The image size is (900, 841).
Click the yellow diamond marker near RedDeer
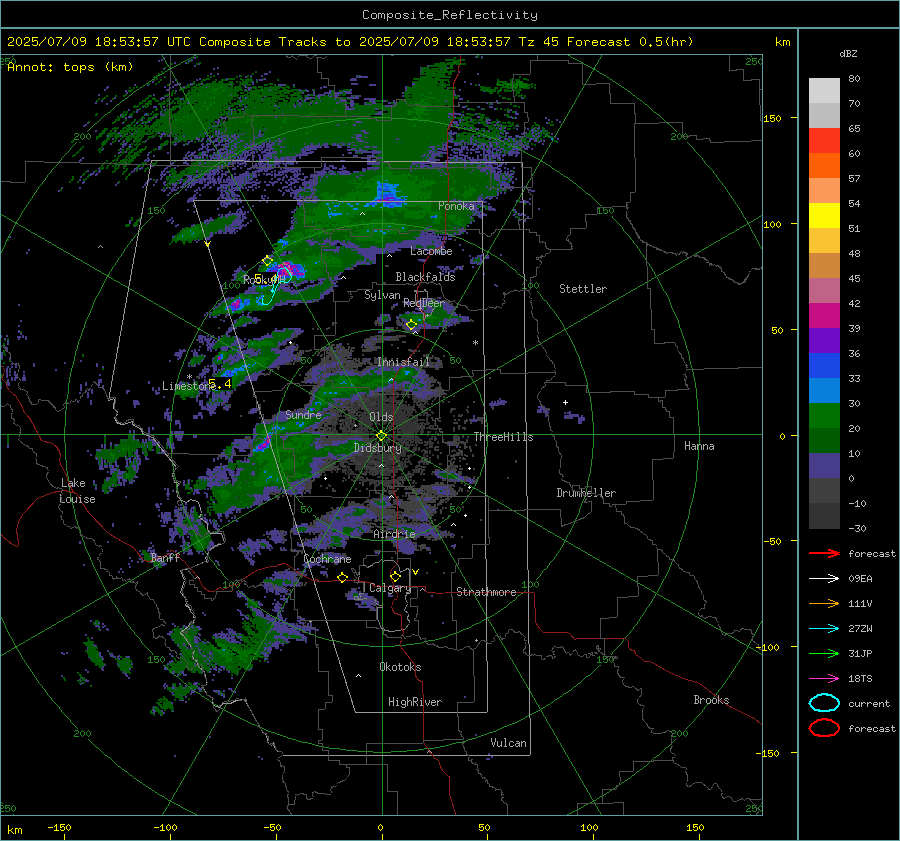pos(412,325)
